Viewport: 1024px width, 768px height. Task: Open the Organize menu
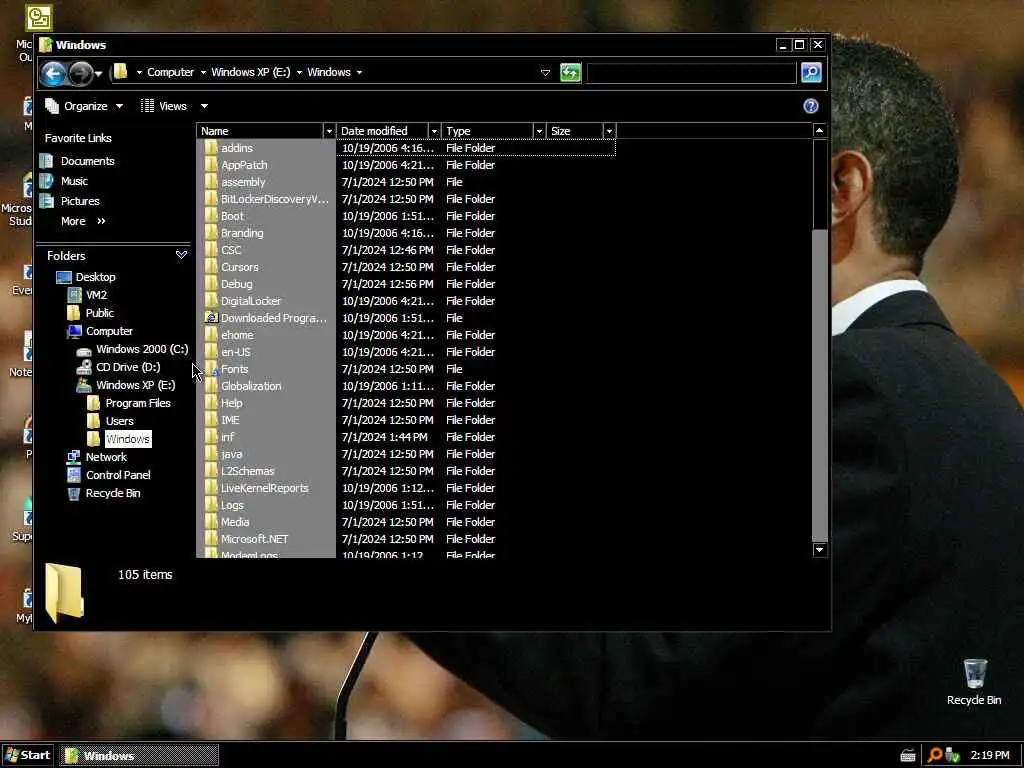pyautogui.click(x=84, y=106)
